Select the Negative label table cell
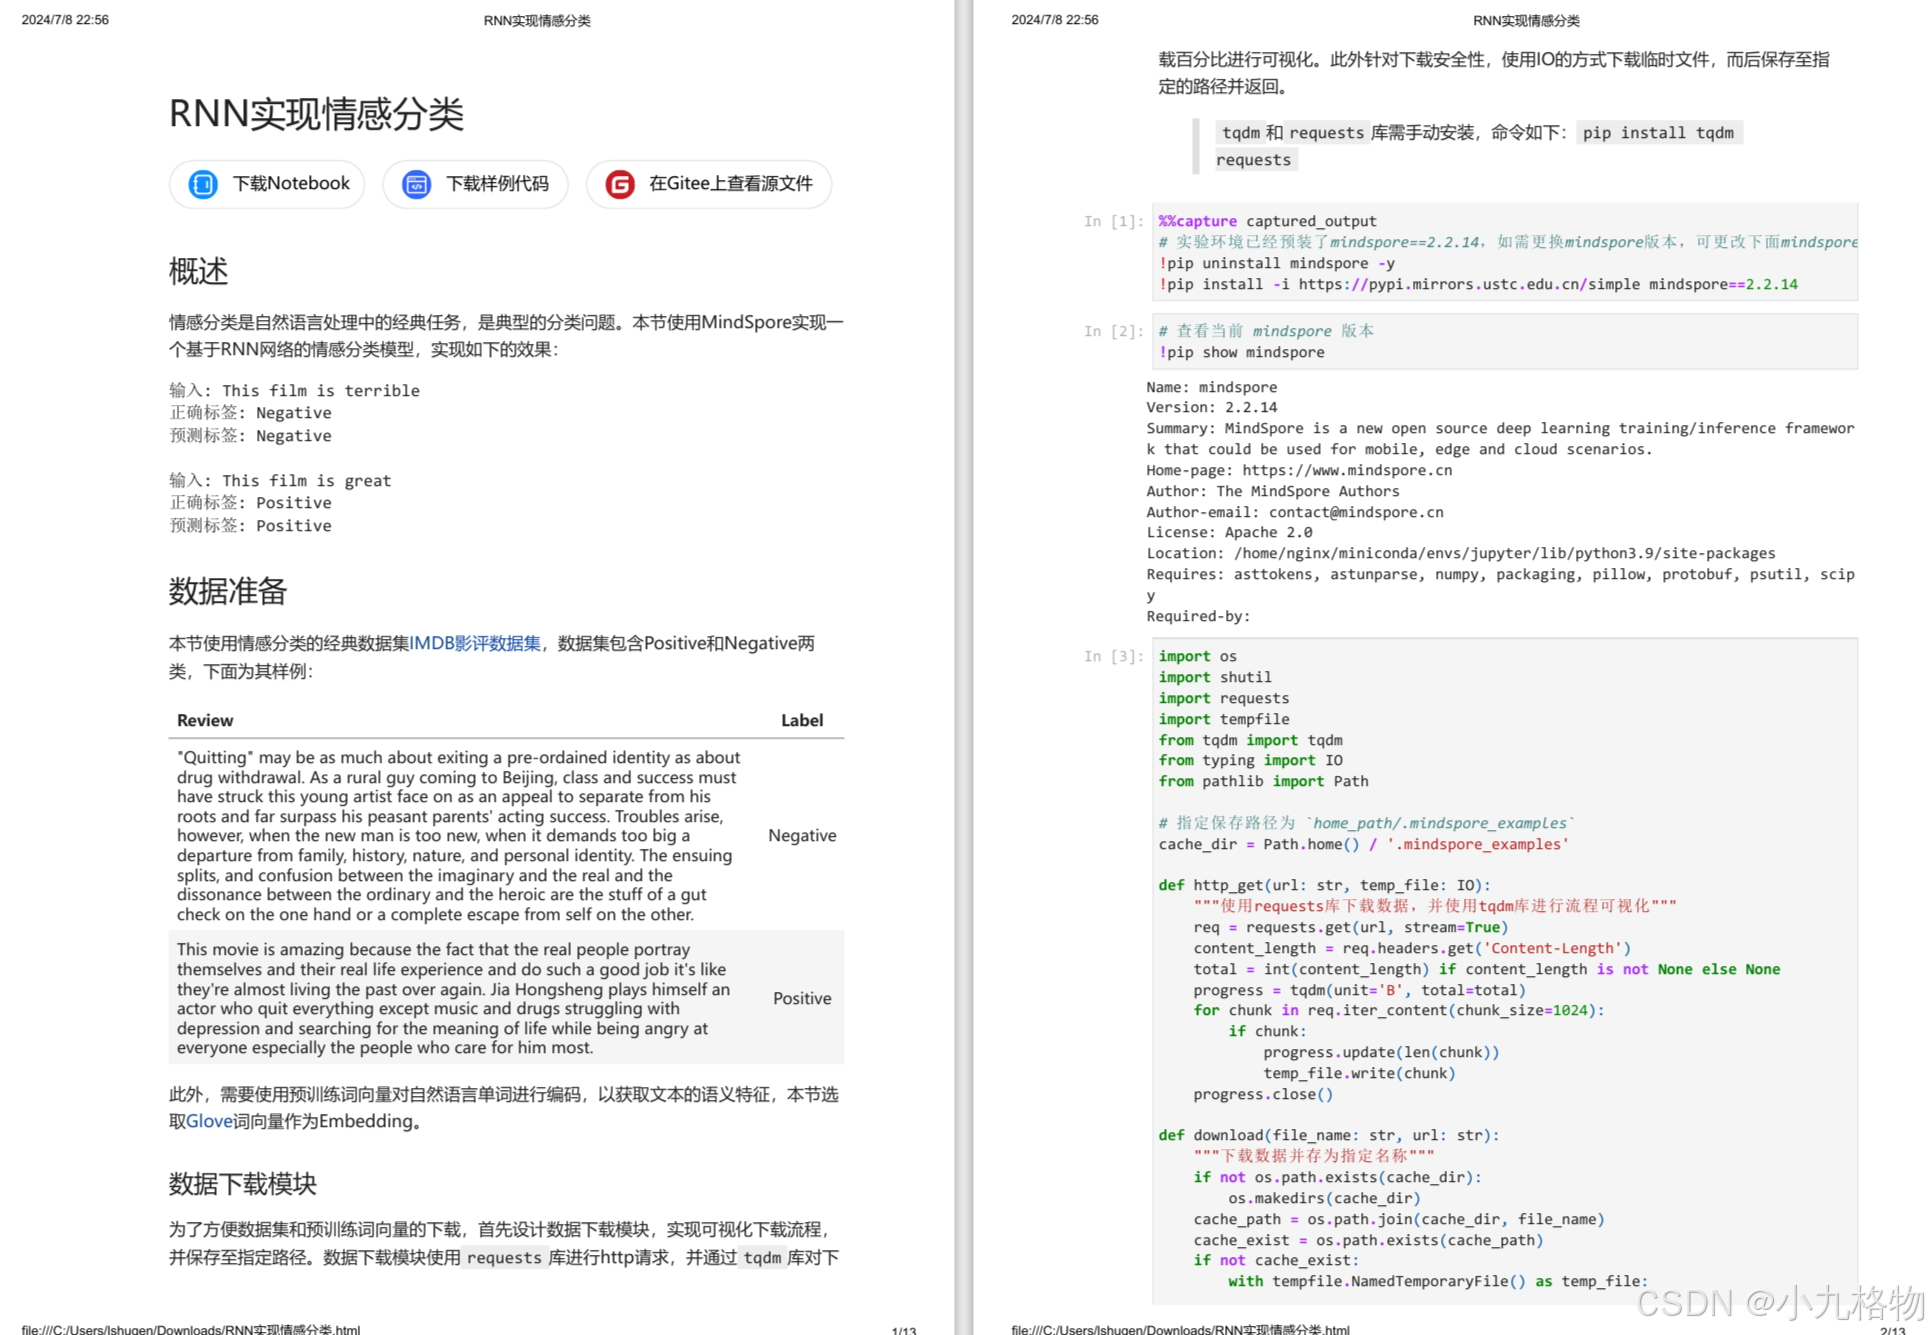This screenshot has height=1335, width=1930. [x=802, y=835]
